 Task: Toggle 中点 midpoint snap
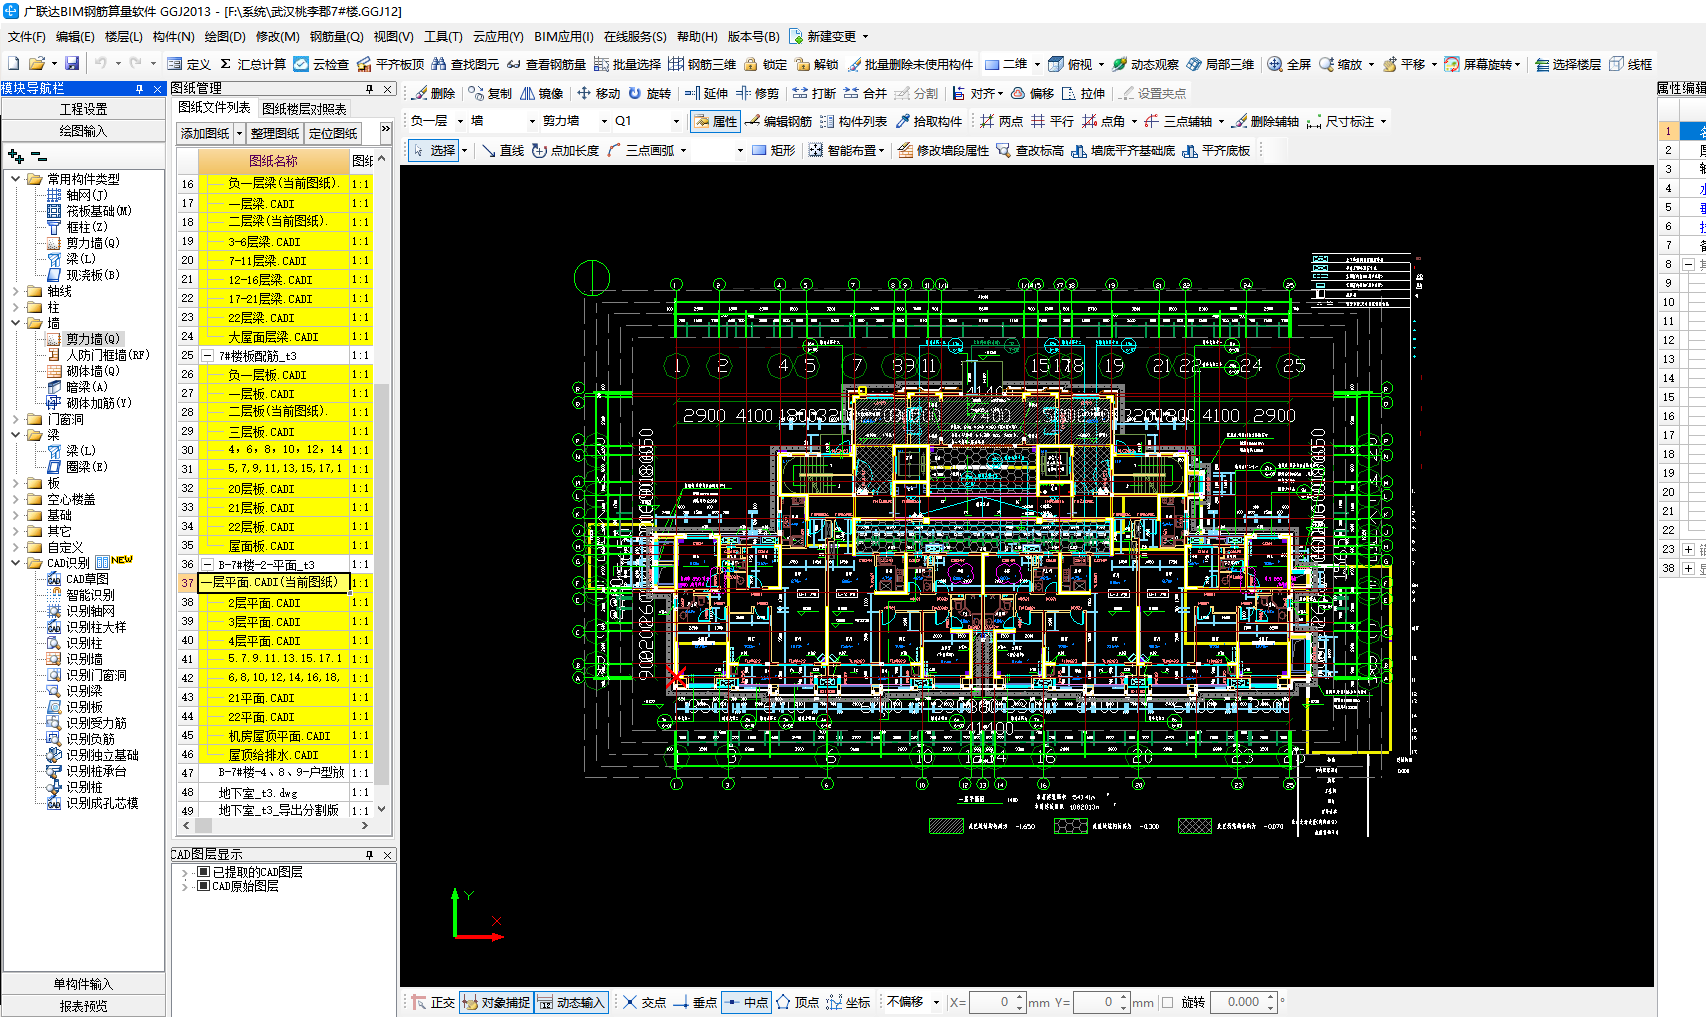(746, 1002)
